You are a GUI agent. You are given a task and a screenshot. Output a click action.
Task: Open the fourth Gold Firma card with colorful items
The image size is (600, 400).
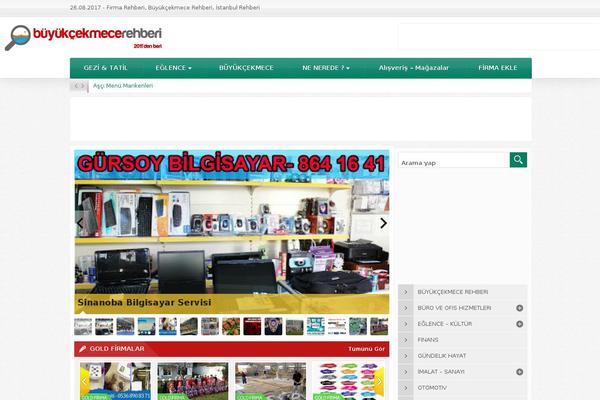[348, 381]
